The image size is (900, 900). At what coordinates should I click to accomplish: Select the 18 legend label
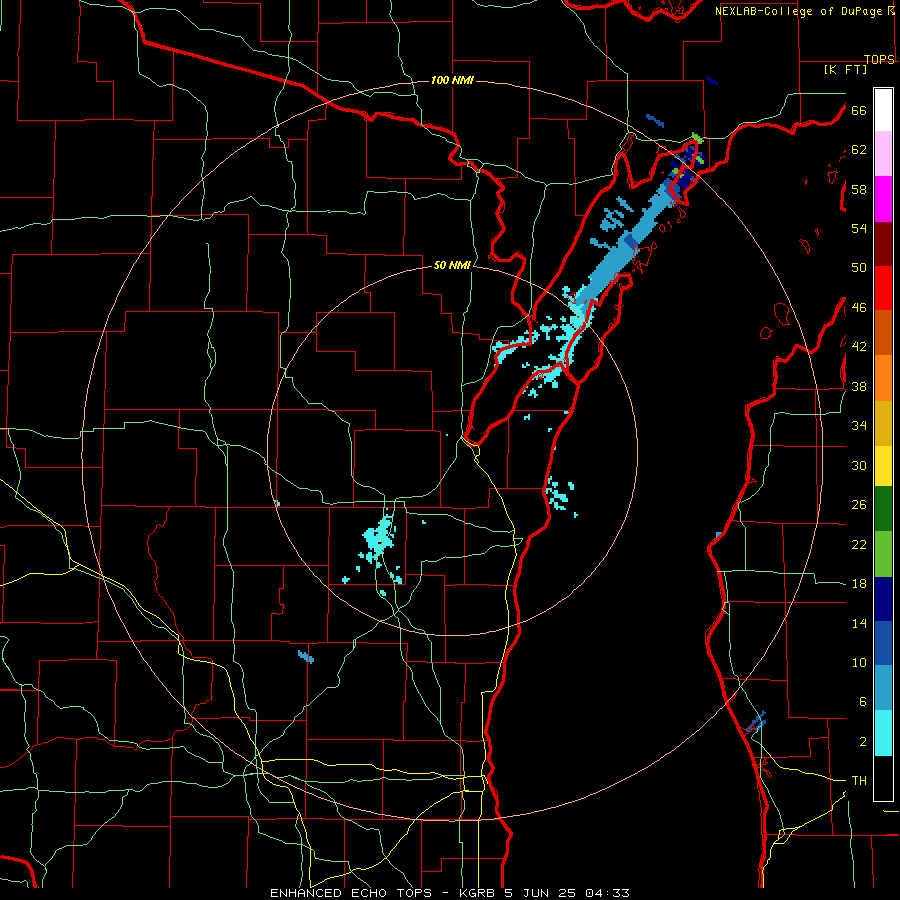[x=859, y=584]
